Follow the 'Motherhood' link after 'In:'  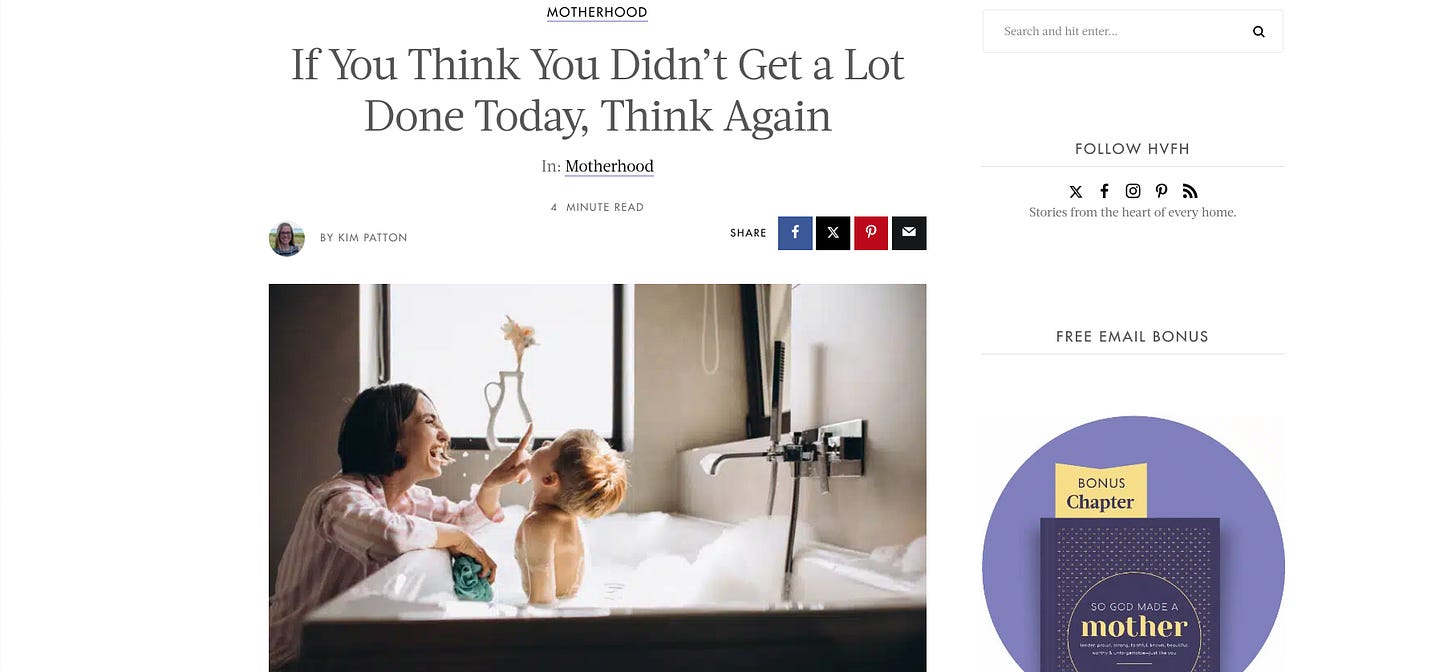(x=609, y=166)
